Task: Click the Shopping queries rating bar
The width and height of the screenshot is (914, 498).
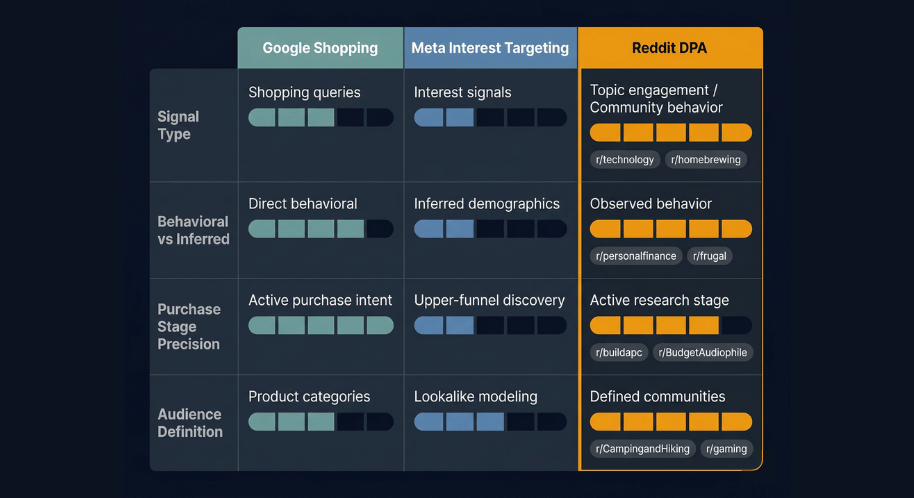Action: [x=321, y=117]
